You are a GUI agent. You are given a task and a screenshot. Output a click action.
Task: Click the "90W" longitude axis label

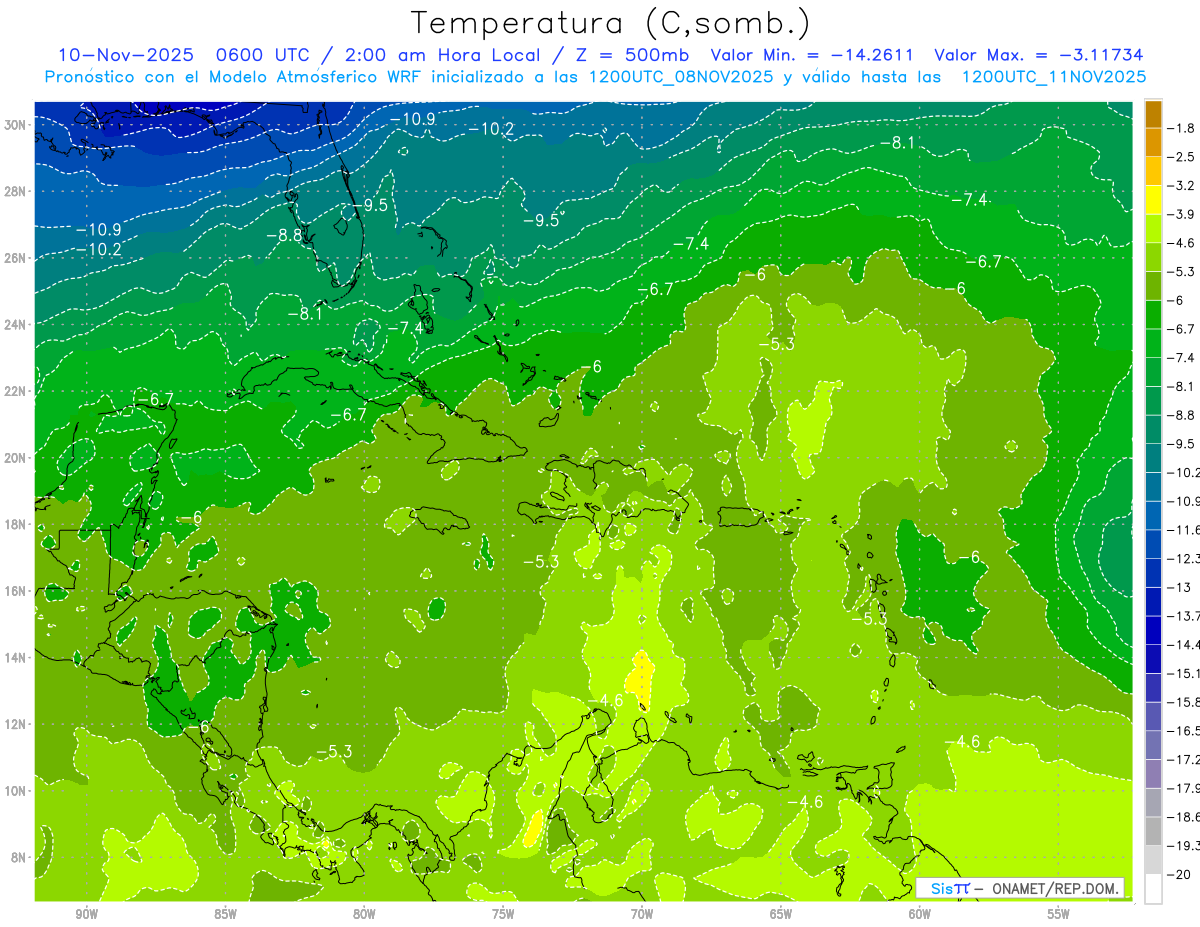pyautogui.click(x=86, y=914)
